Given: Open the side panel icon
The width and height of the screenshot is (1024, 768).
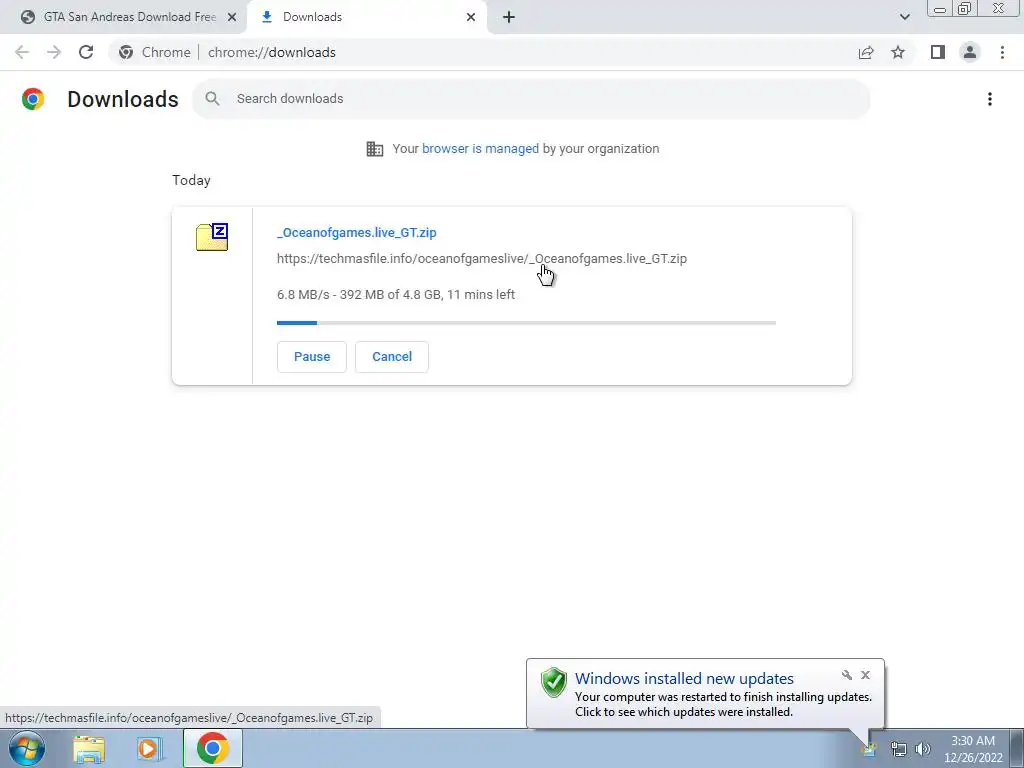Looking at the screenshot, I should coord(938,52).
